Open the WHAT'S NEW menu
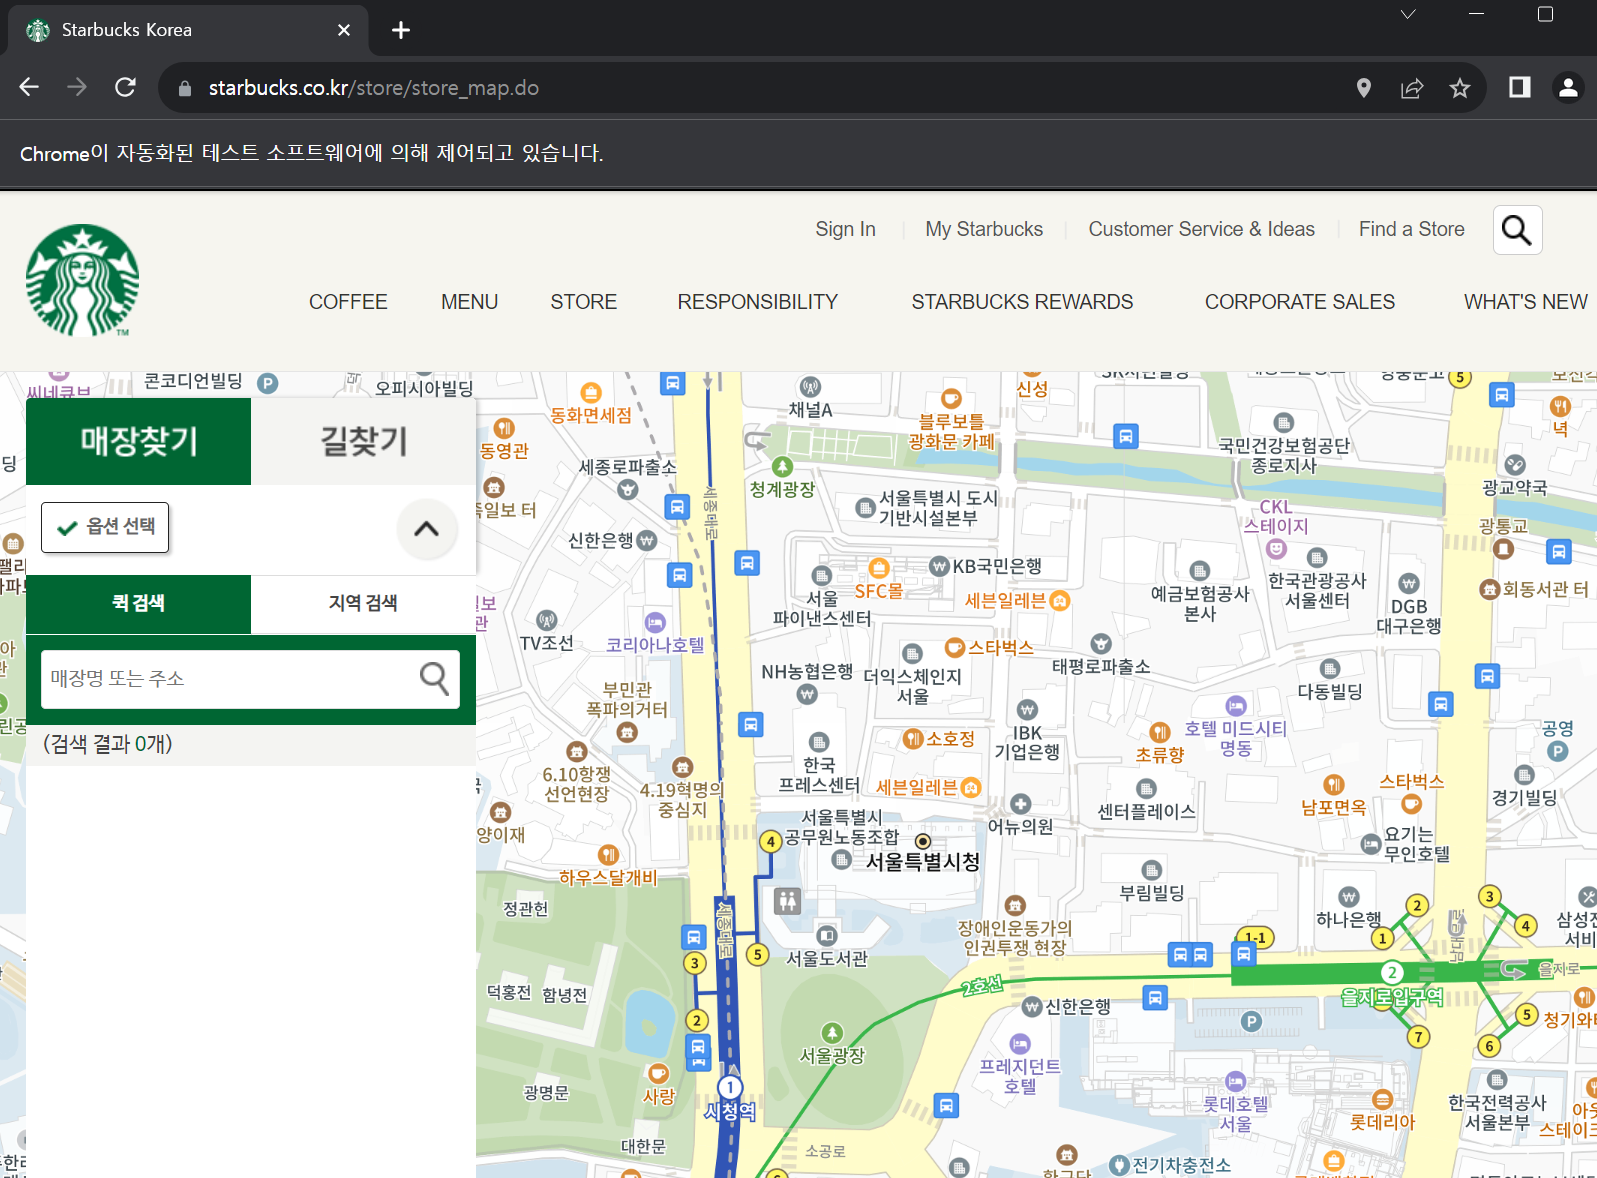1597x1178 pixels. click(x=1526, y=302)
